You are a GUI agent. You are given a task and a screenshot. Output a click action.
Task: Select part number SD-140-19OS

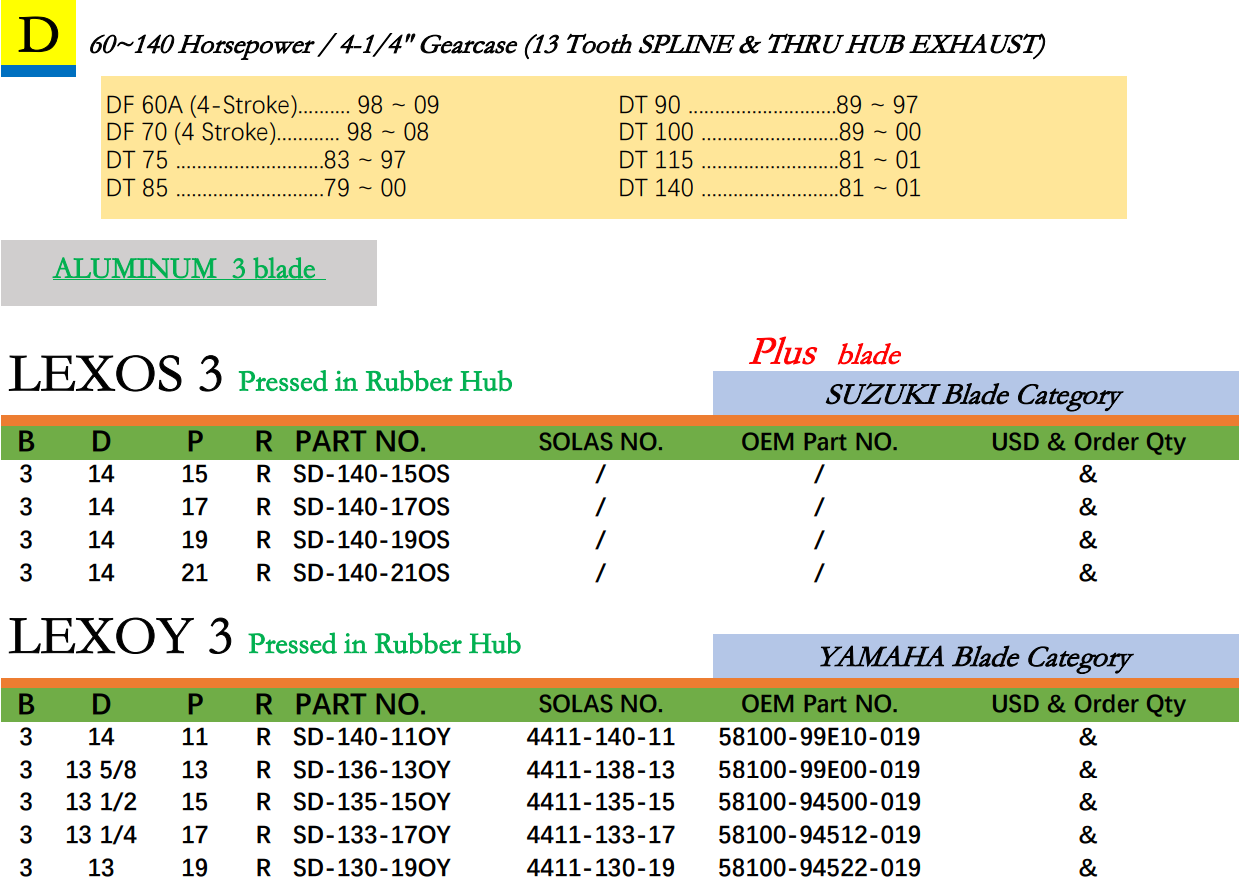371,540
